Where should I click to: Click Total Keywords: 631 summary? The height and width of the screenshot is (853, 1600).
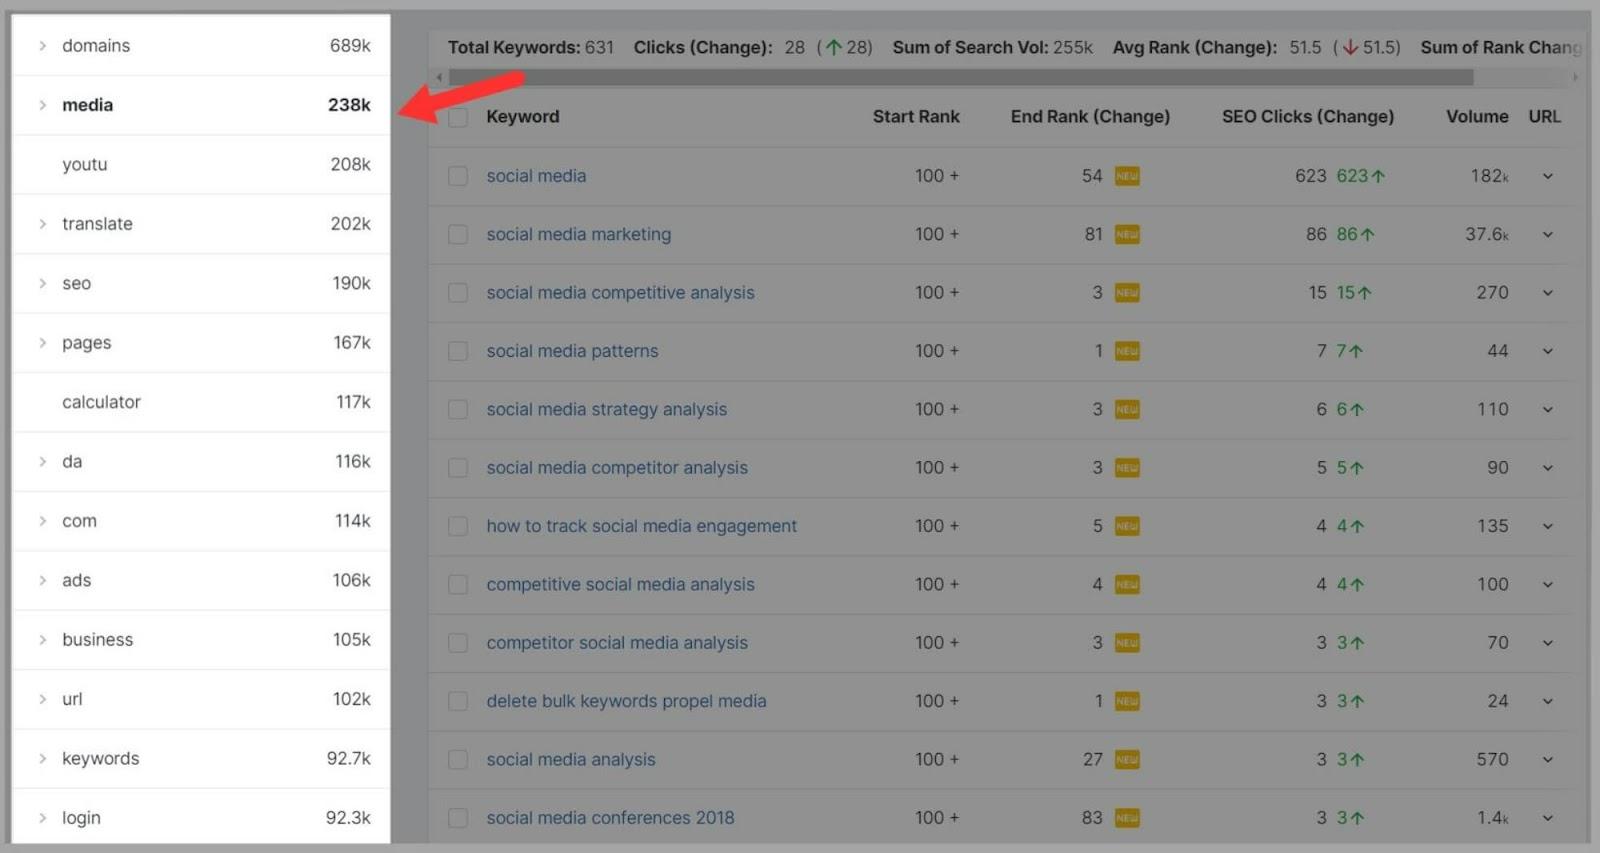[530, 47]
